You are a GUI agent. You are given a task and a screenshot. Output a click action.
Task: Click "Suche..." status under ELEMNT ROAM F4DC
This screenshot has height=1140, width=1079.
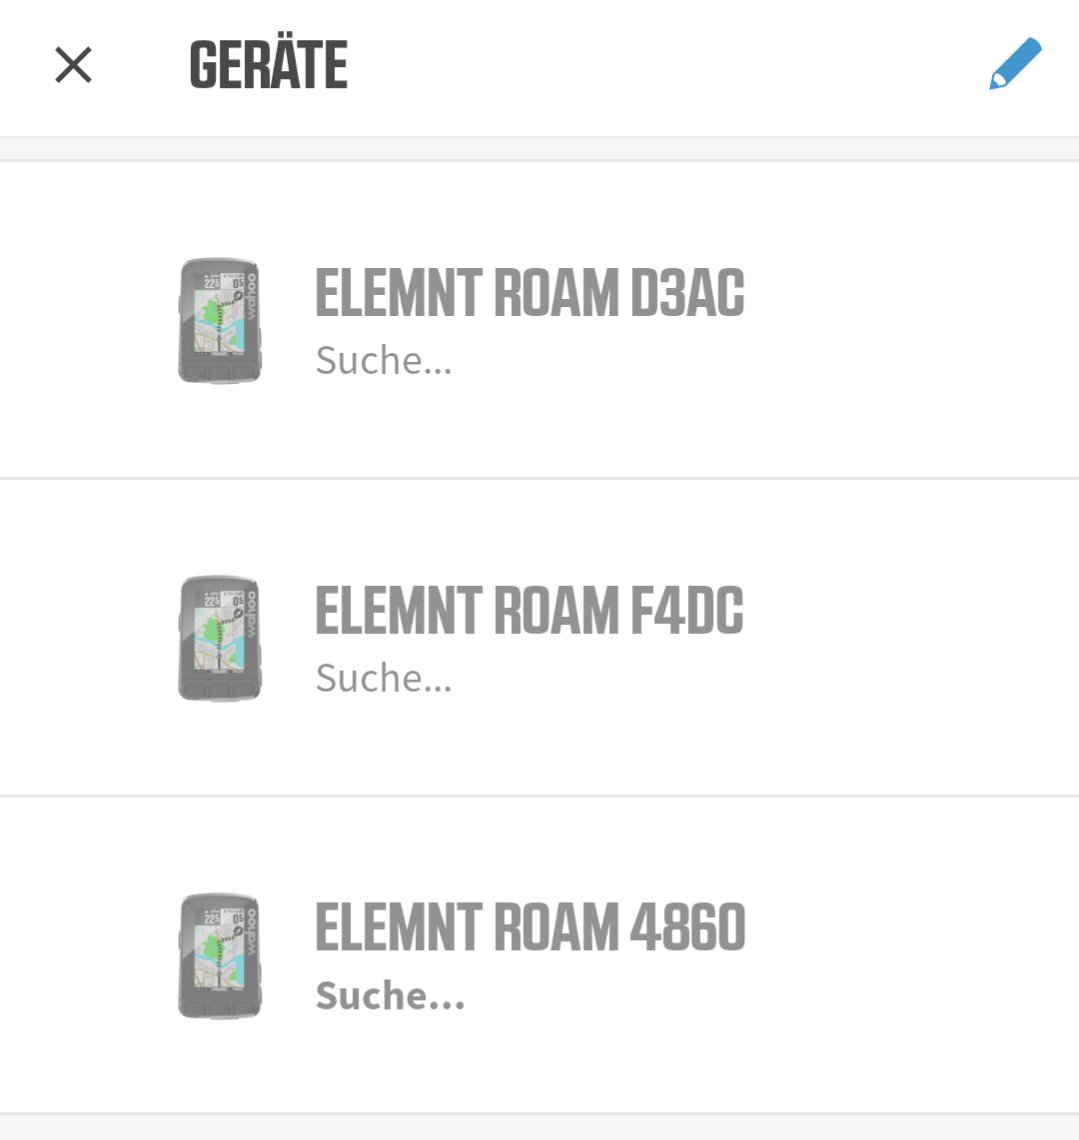(x=384, y=678)
